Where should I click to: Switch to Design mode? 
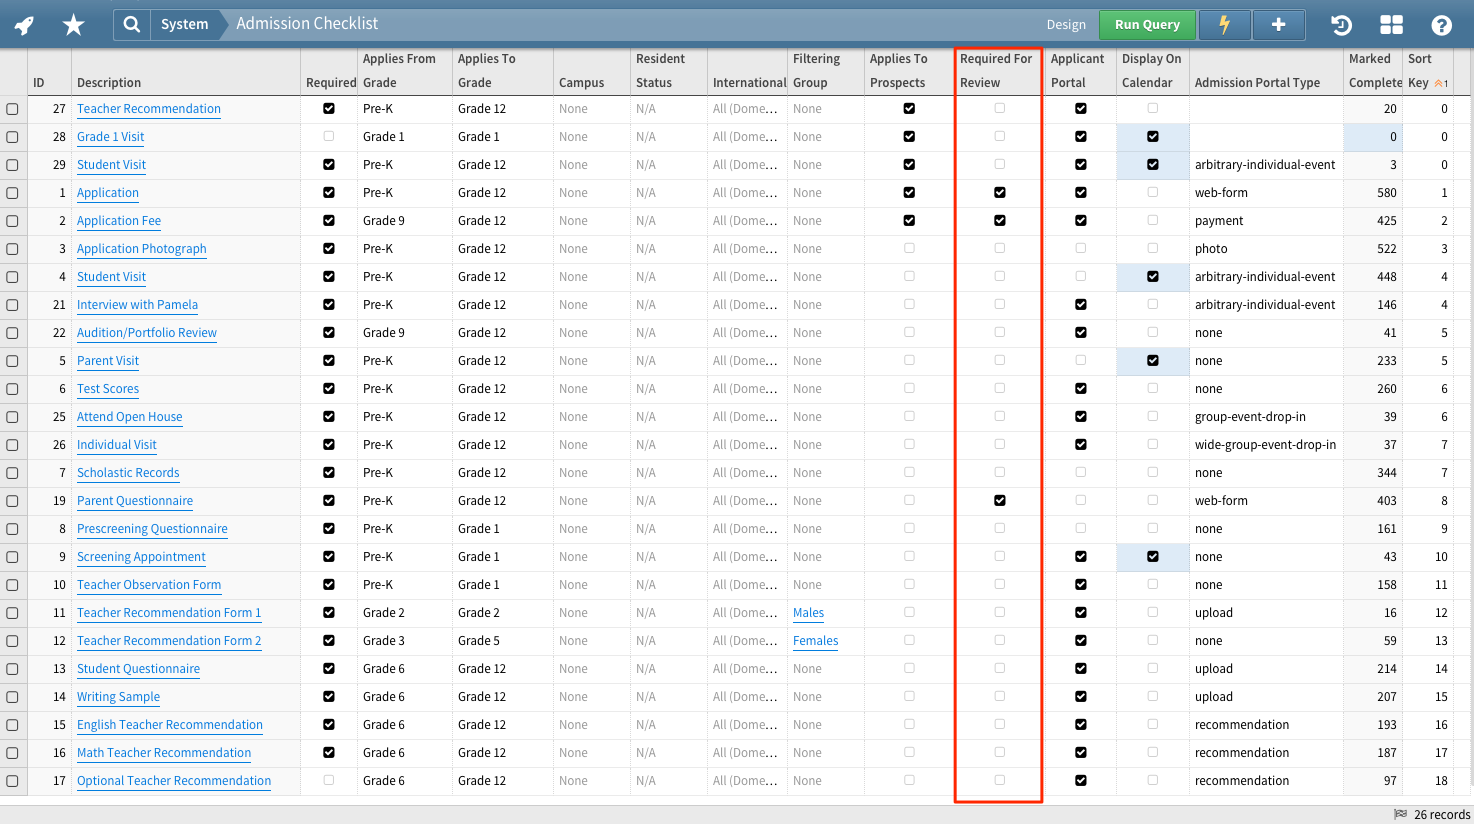(x=1066, y=24)
